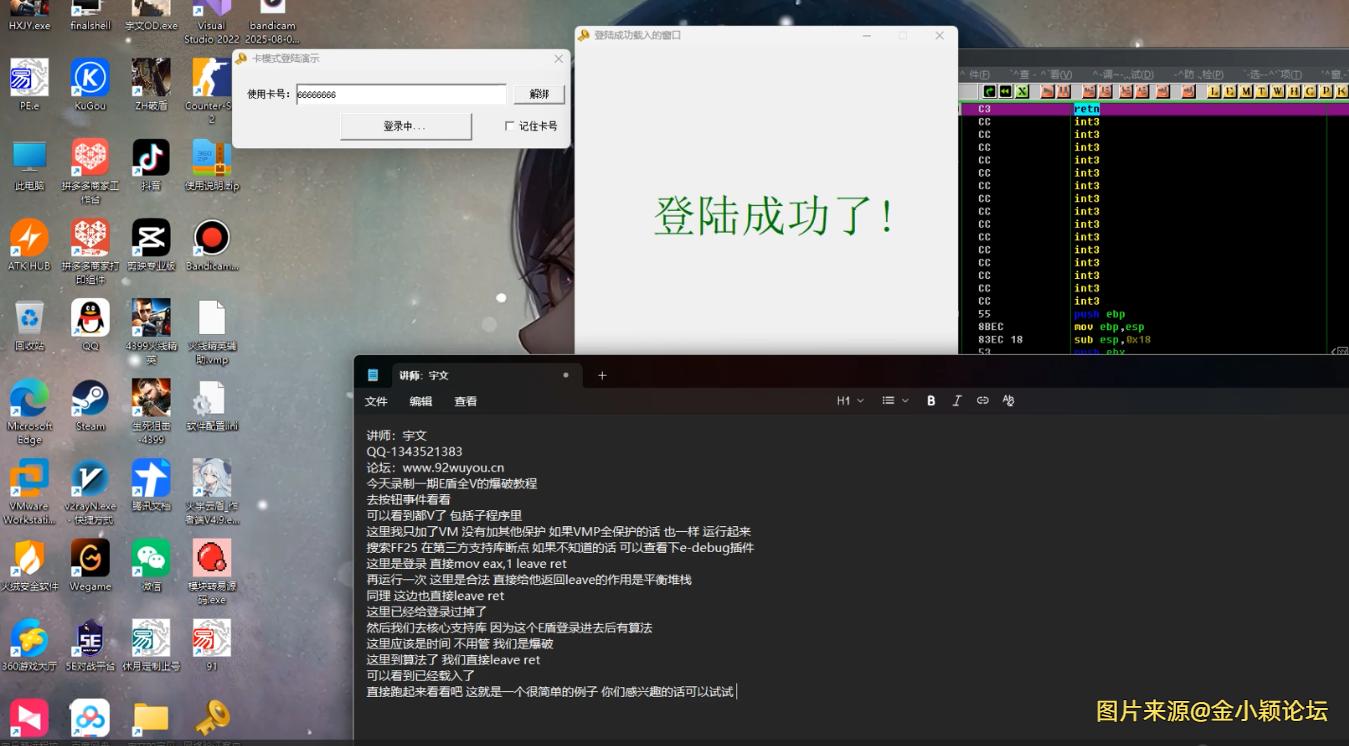Expand the H1 heading dropdown

pyautogui.click(x=850, y=401)
